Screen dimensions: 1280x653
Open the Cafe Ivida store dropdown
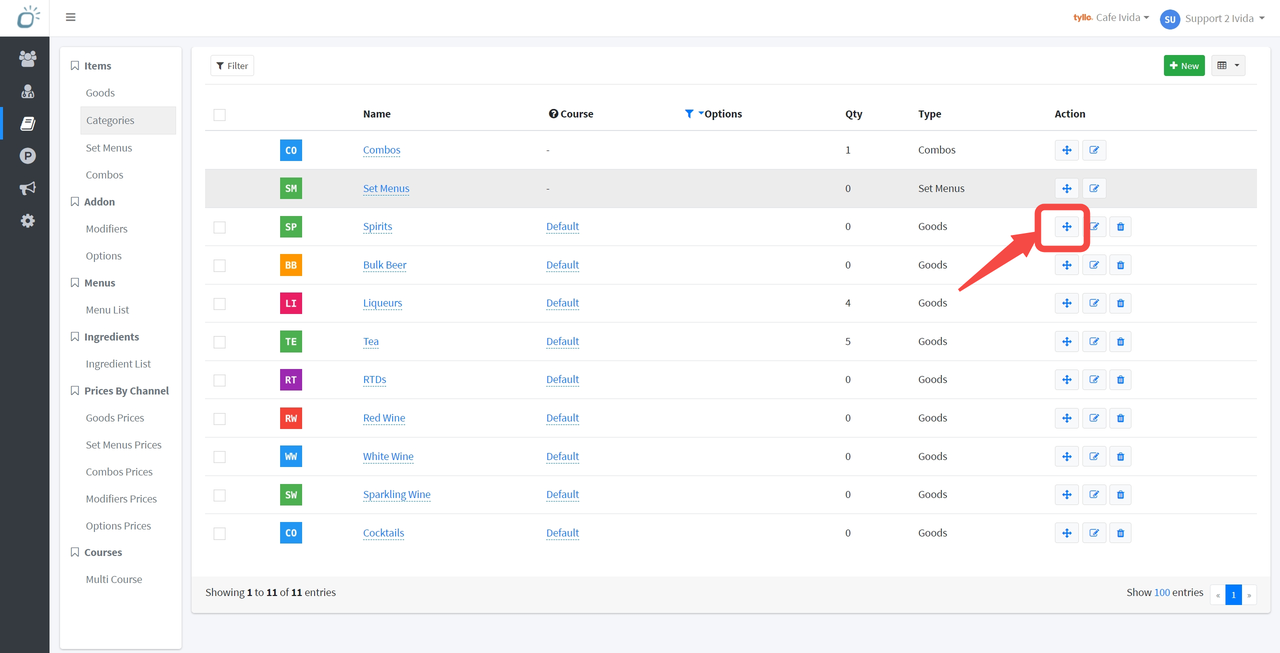[x=1111, y=18]
